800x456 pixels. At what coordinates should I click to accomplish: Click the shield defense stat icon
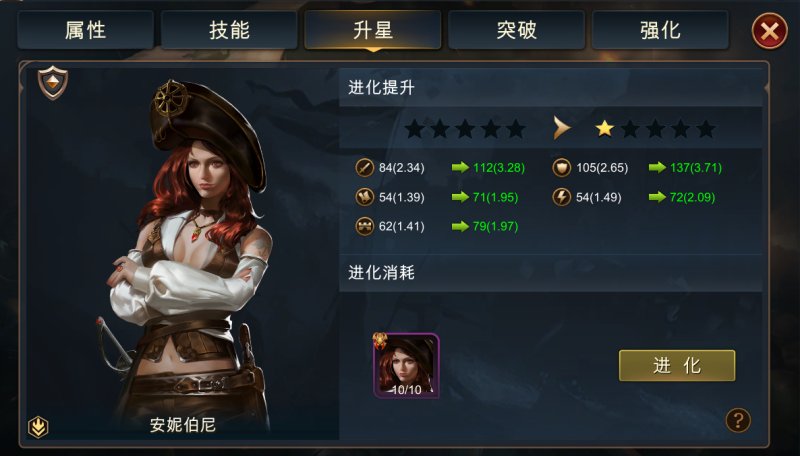coord(561,167)
